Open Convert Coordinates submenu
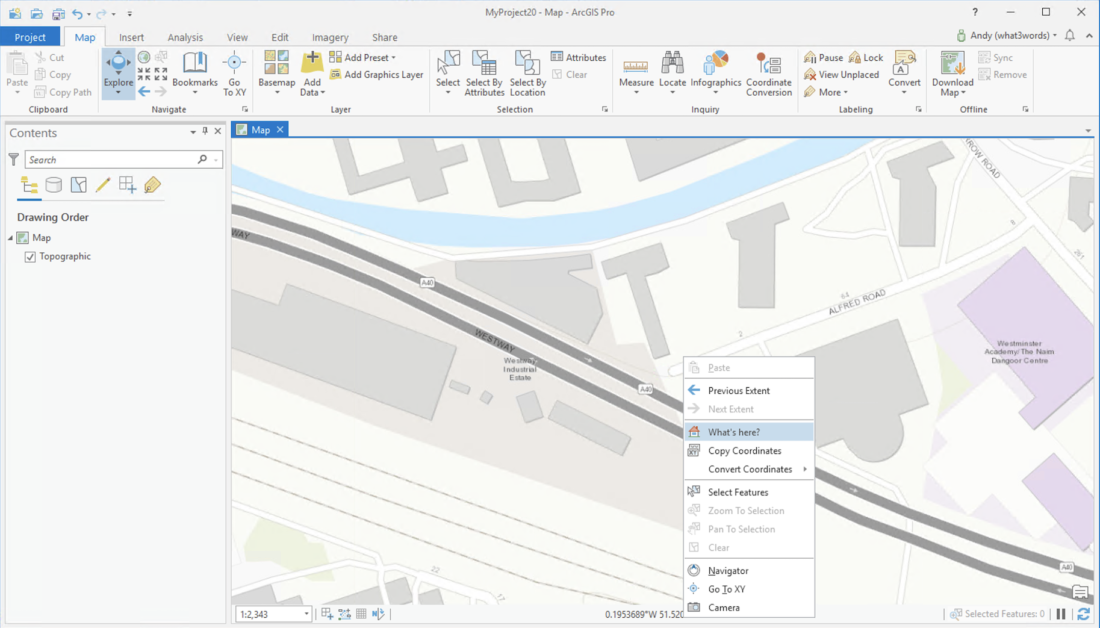The width and height of the screenshot is (1100, 628). click(749, 469)
